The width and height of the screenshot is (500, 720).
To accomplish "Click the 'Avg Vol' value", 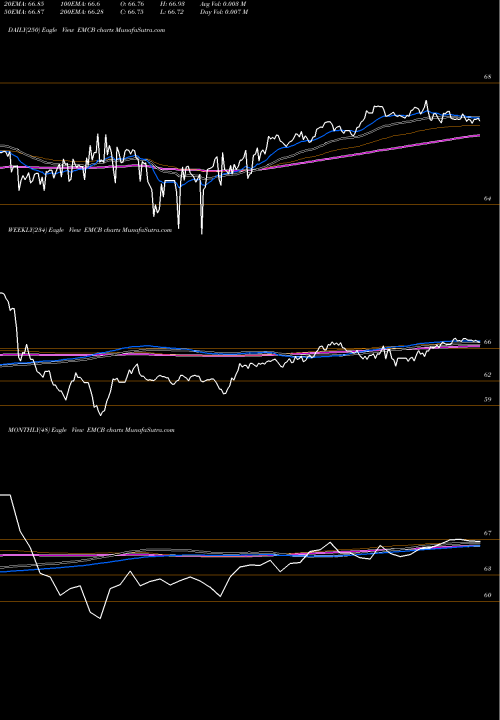I will (224, 4).
